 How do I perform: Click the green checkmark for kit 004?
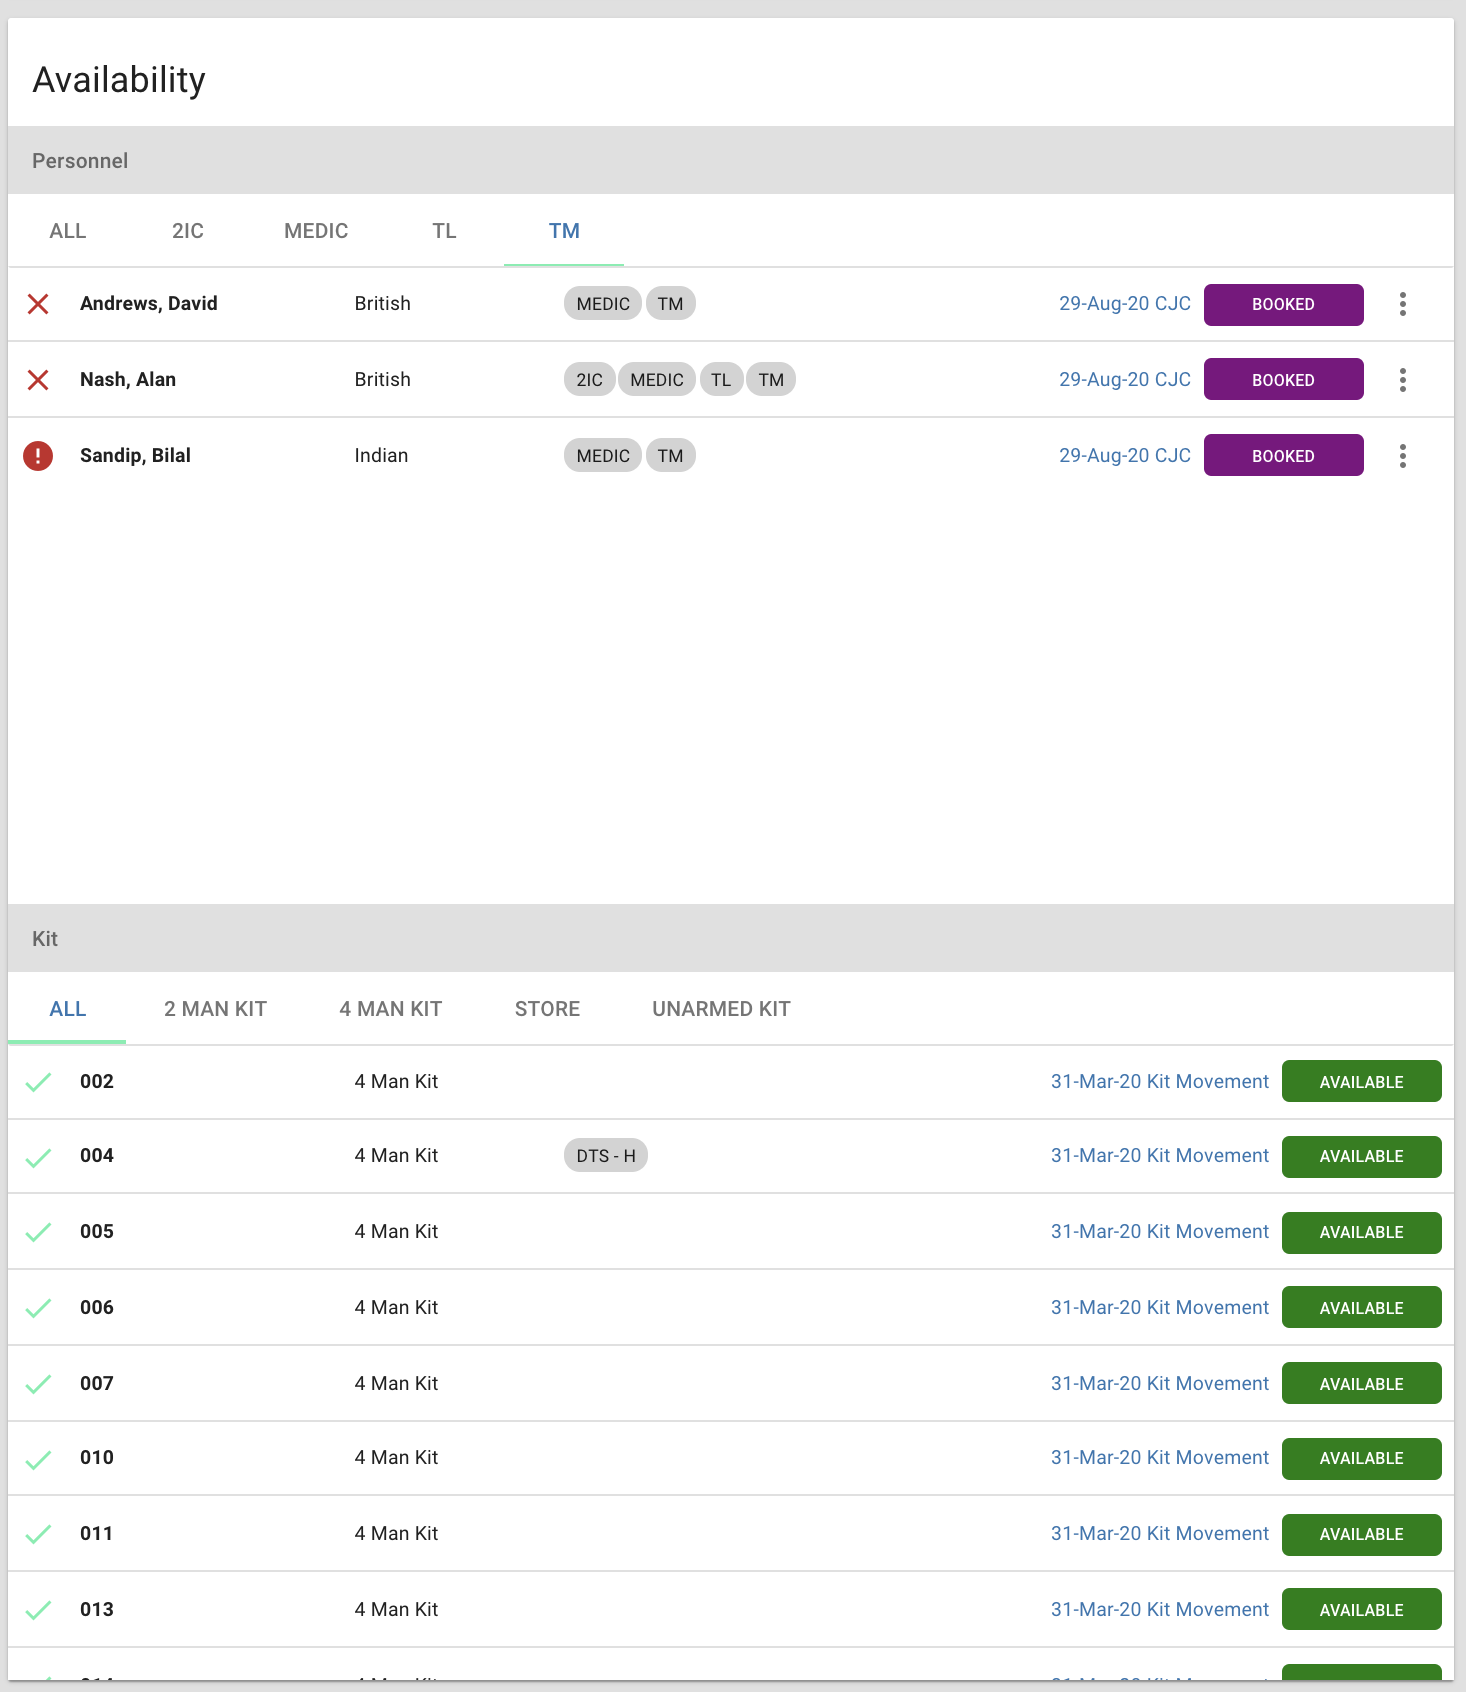38,1157
